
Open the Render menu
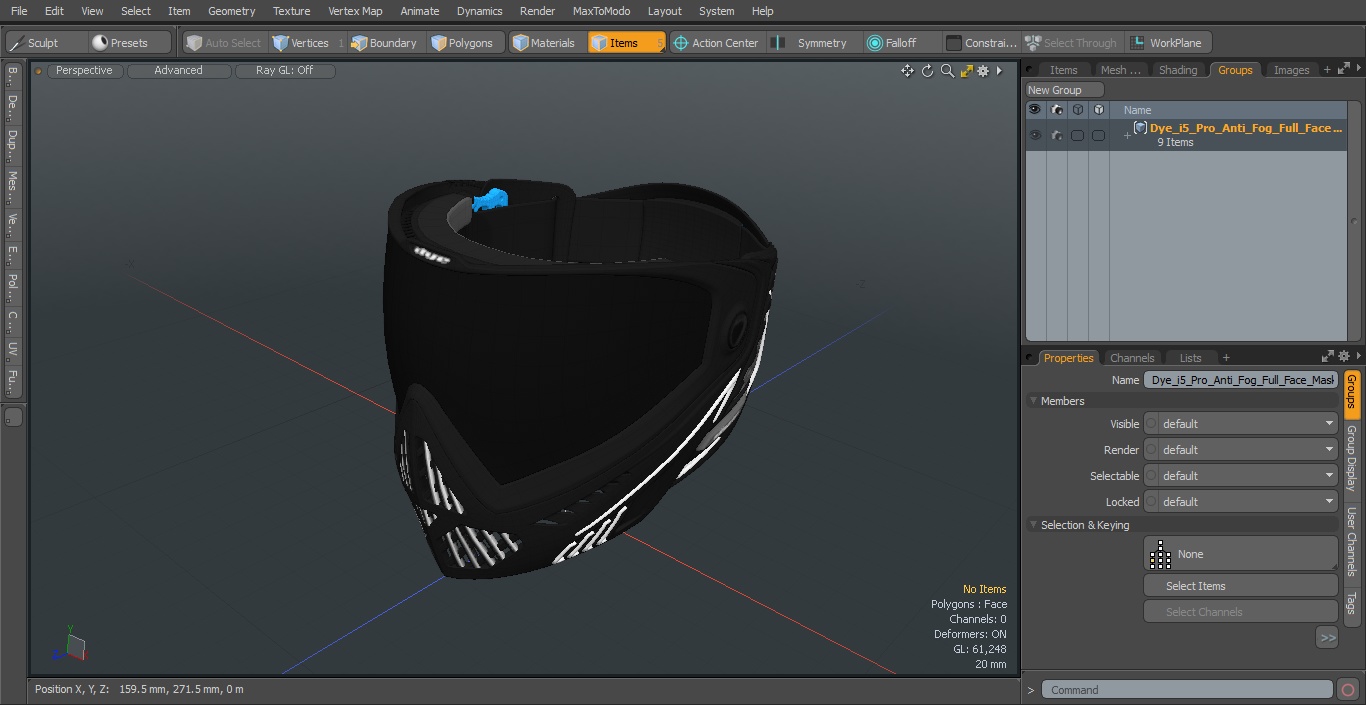point(537,11)
